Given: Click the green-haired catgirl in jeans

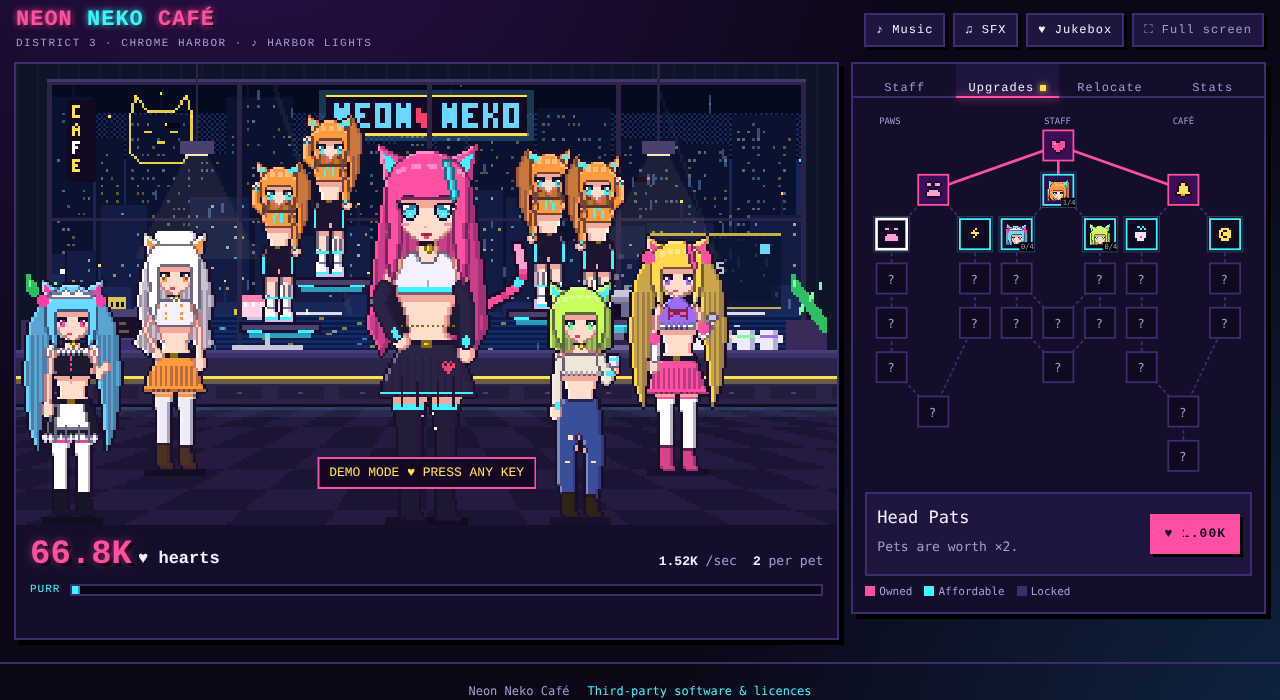Looking at the screenshot, I should (580, 400).
